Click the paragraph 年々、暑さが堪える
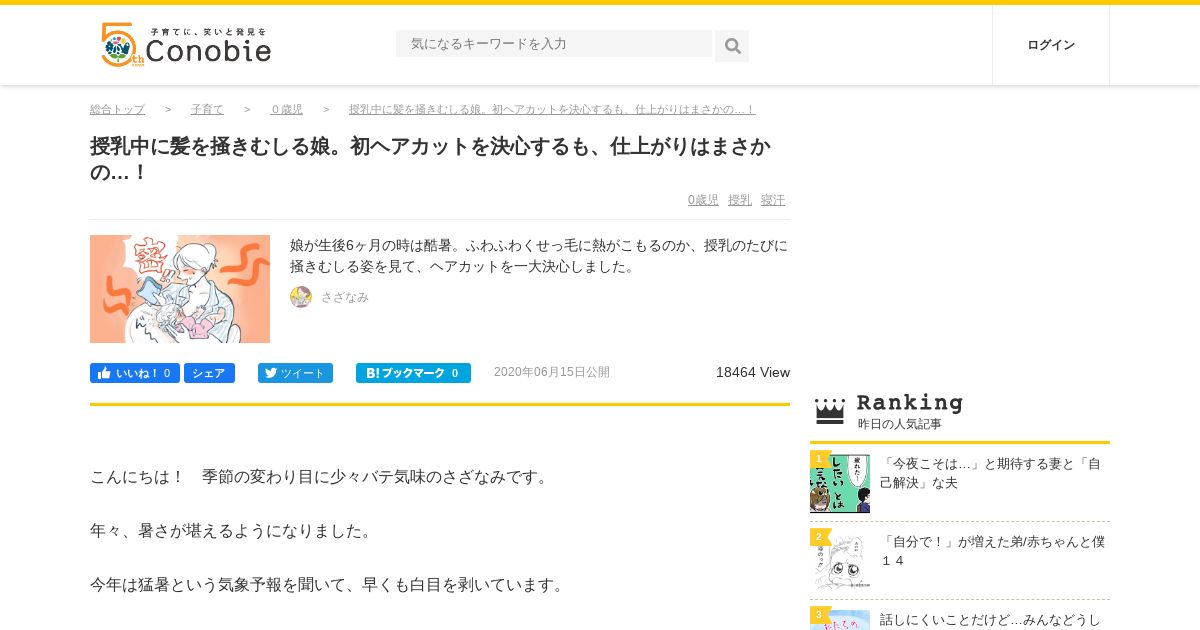This screenshot has height=630, width=1200. (x=233, y=531)
